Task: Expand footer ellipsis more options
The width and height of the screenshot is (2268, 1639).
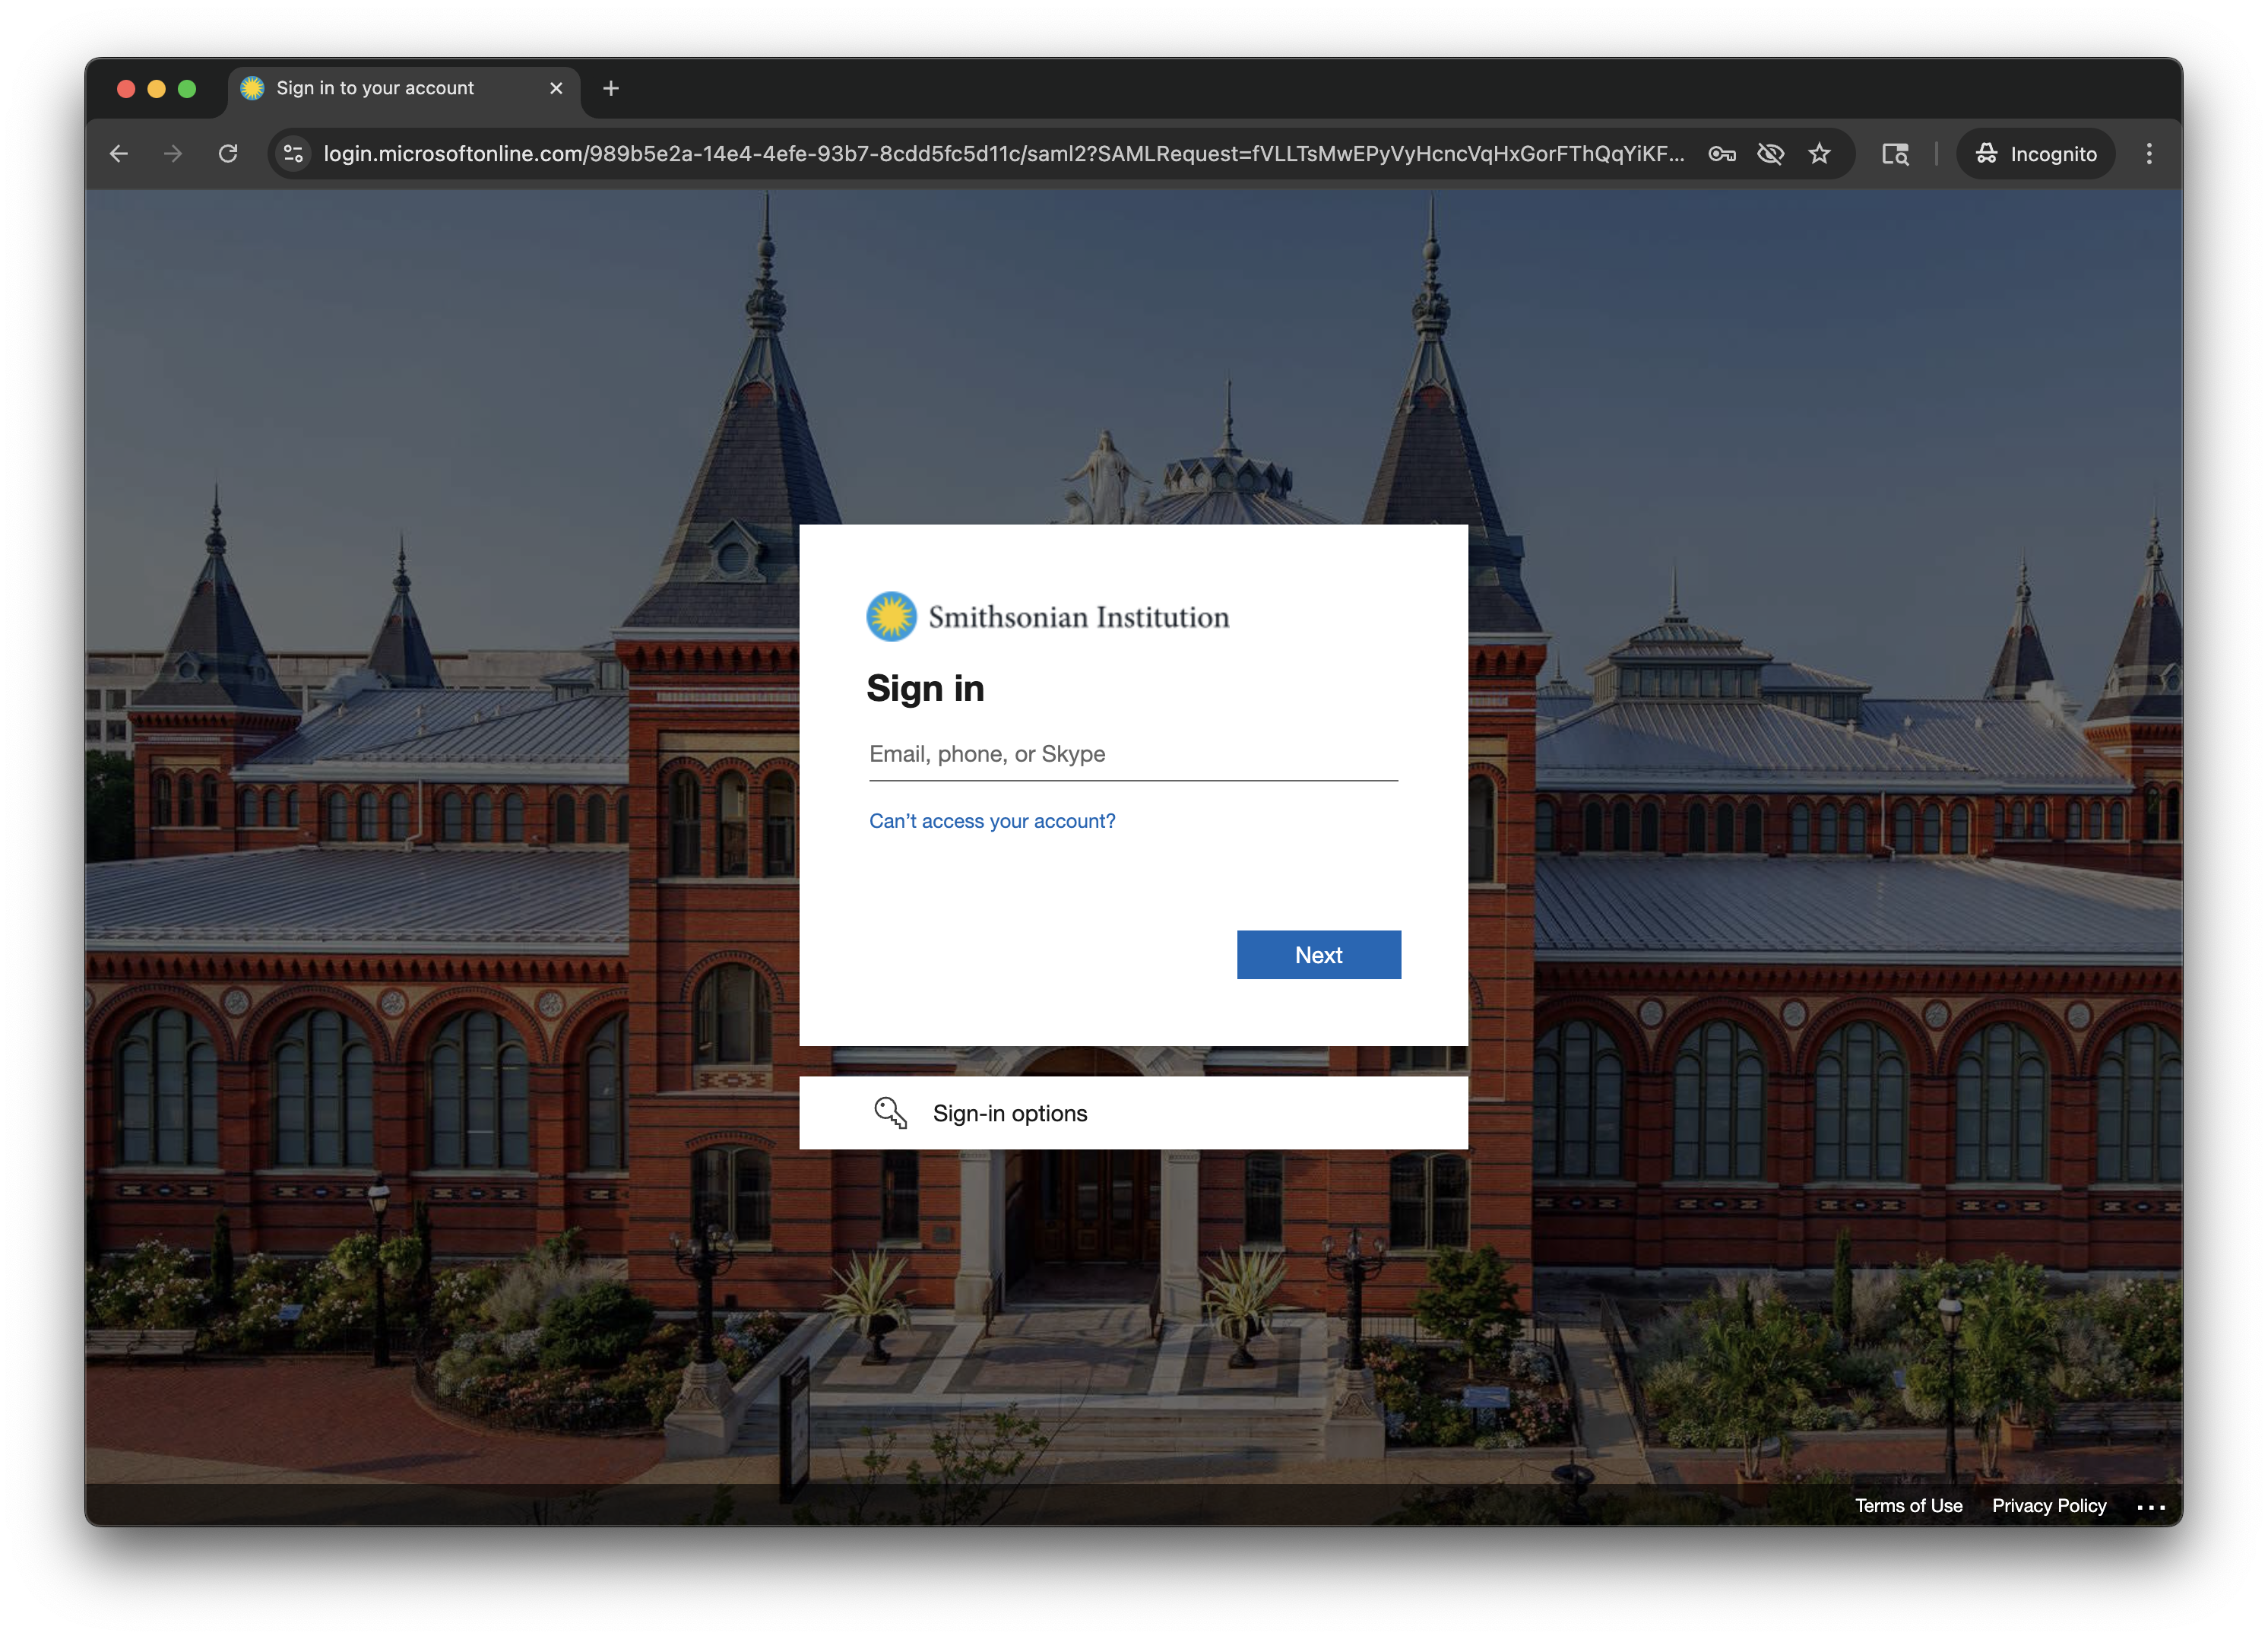Action: coord(2150,1507)
